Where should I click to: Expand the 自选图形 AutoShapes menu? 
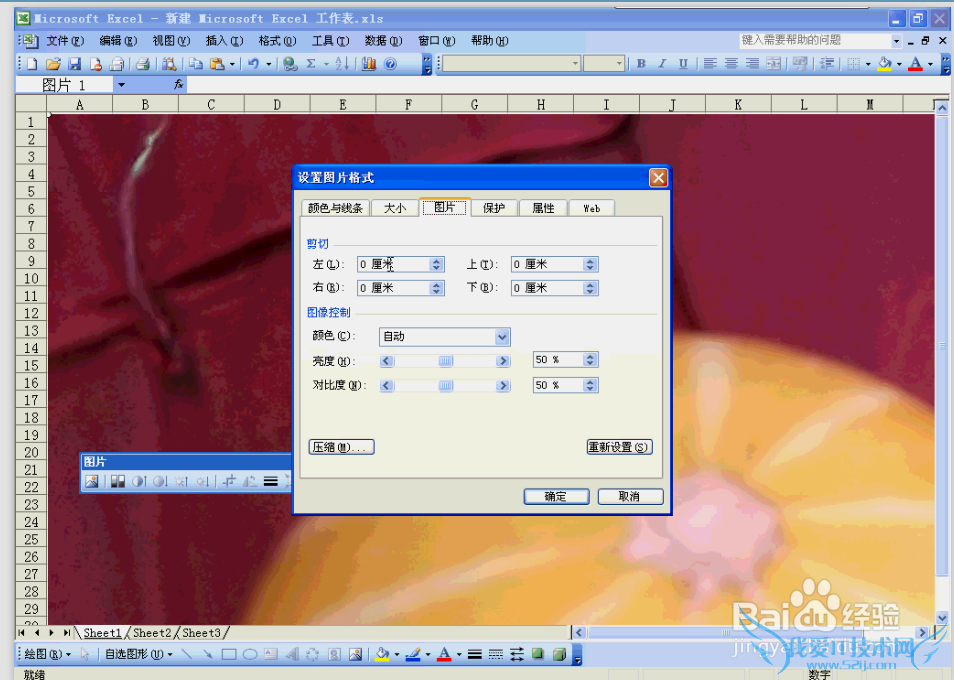138,655
